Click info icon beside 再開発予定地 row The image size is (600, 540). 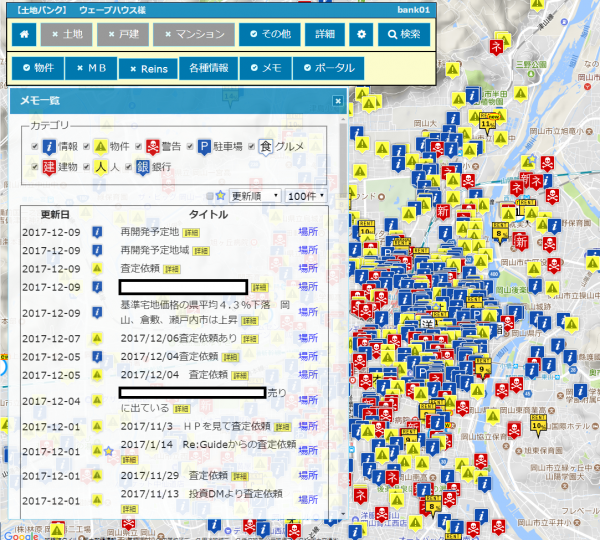coord(97,232)
